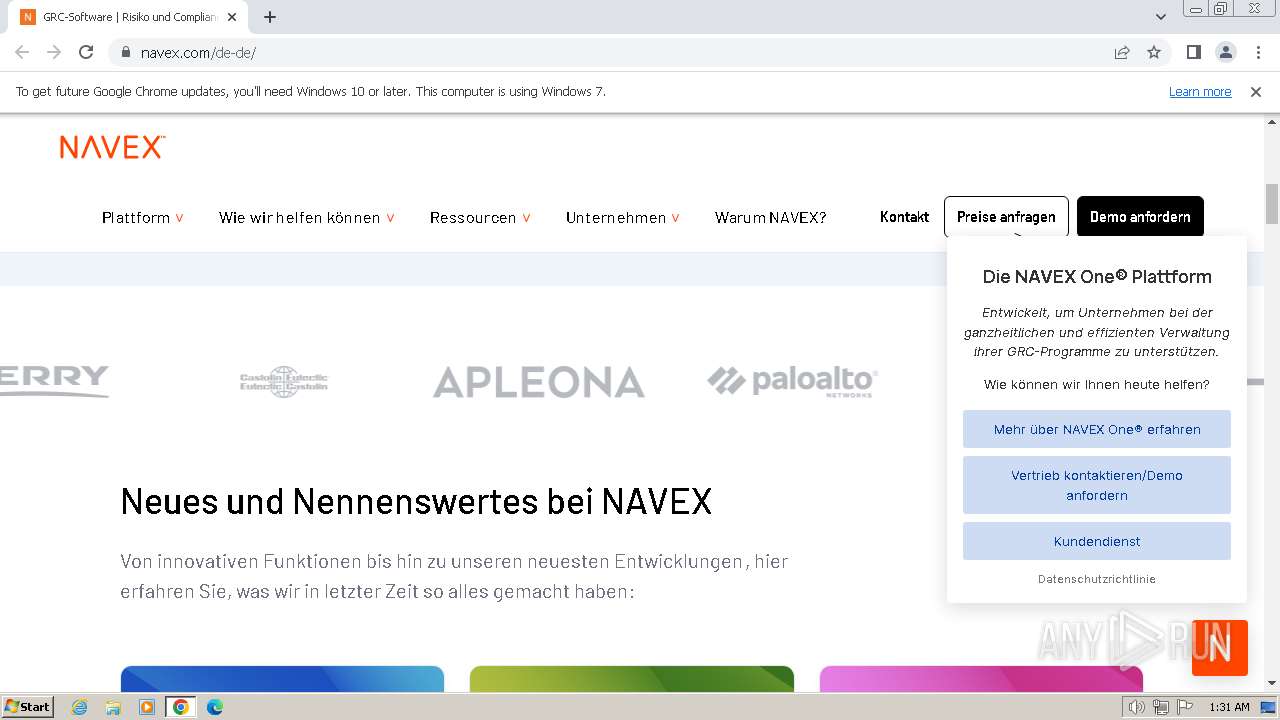Expand the Plattform menu
The image size is (1280, 720).
(x=143, y=217)
